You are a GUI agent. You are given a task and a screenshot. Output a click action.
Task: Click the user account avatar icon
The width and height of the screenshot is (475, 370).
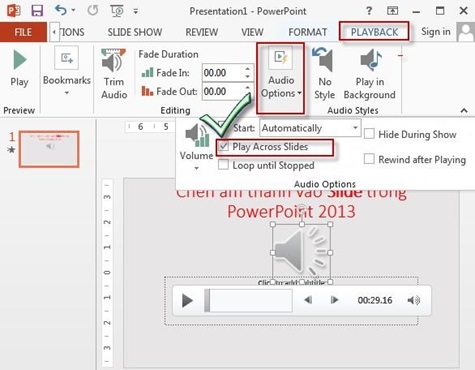(466, 32)
